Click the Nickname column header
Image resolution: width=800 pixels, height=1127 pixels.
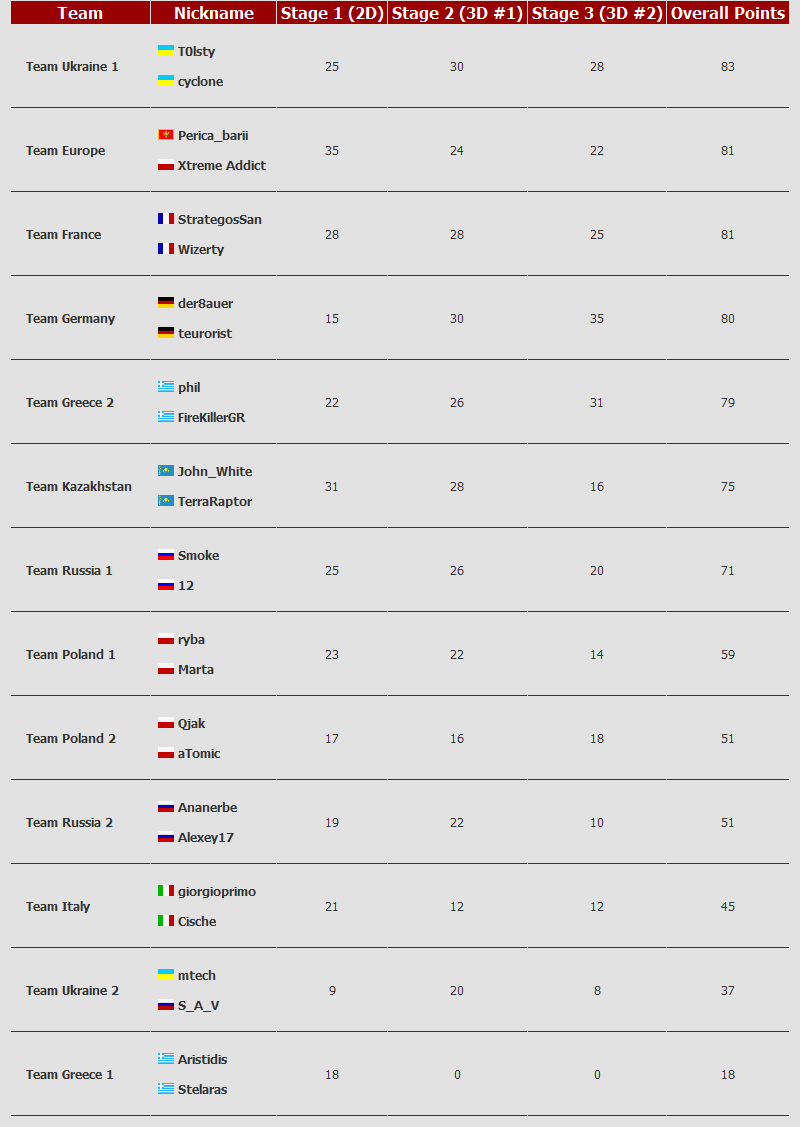213,13
